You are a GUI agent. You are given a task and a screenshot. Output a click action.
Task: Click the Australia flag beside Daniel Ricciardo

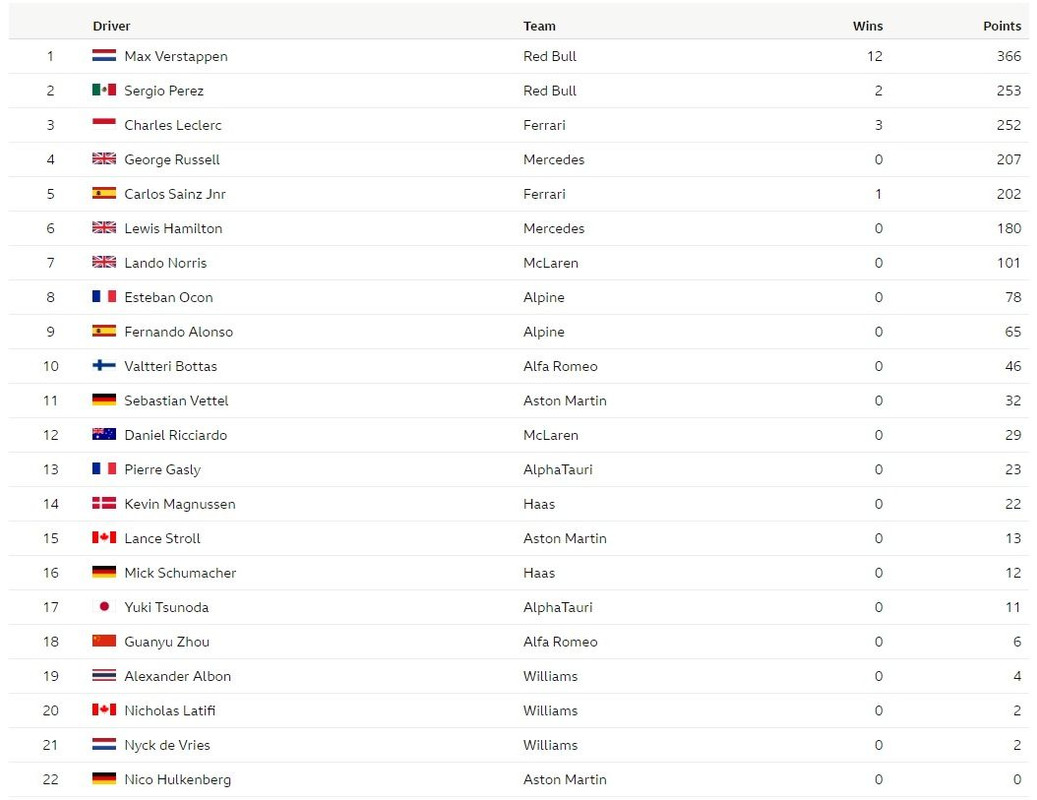(104, 434)
